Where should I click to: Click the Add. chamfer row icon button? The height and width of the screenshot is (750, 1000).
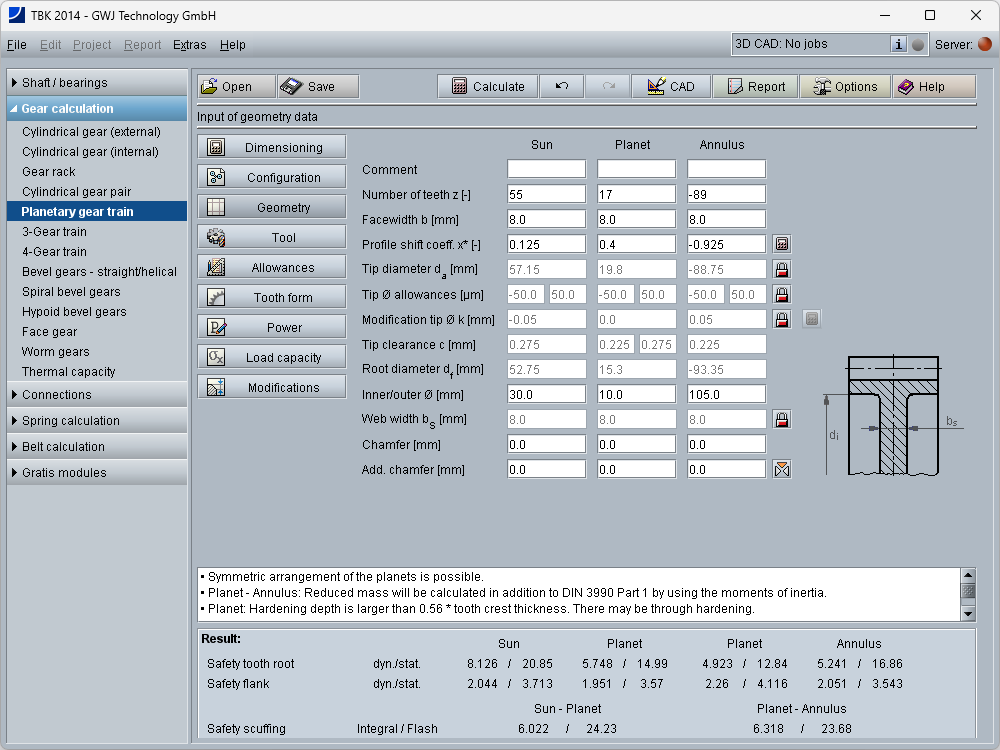(x=782, y=469)
